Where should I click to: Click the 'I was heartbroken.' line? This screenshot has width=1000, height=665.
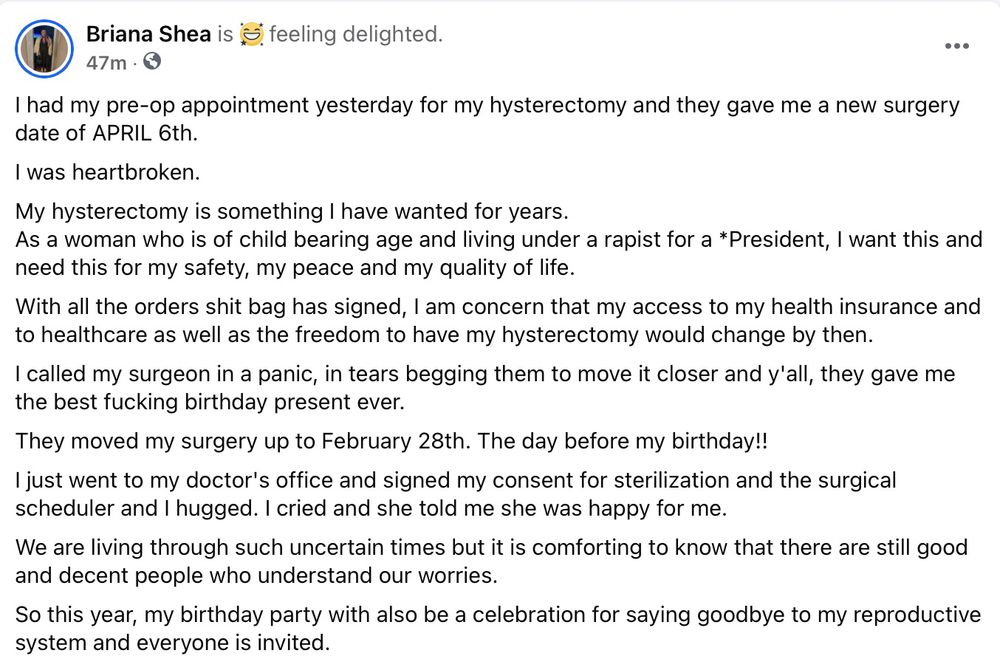[108, 172]
